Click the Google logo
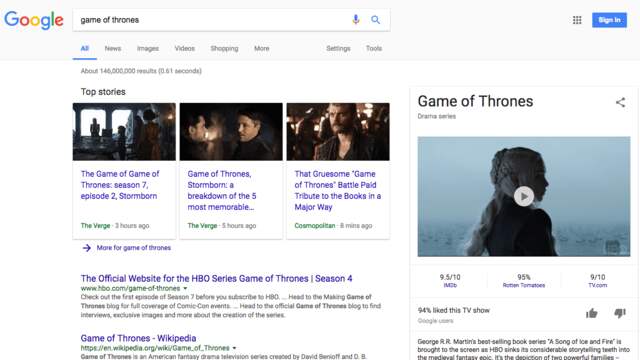The height and width of the screenshot is (360, 640). point(34,20)
